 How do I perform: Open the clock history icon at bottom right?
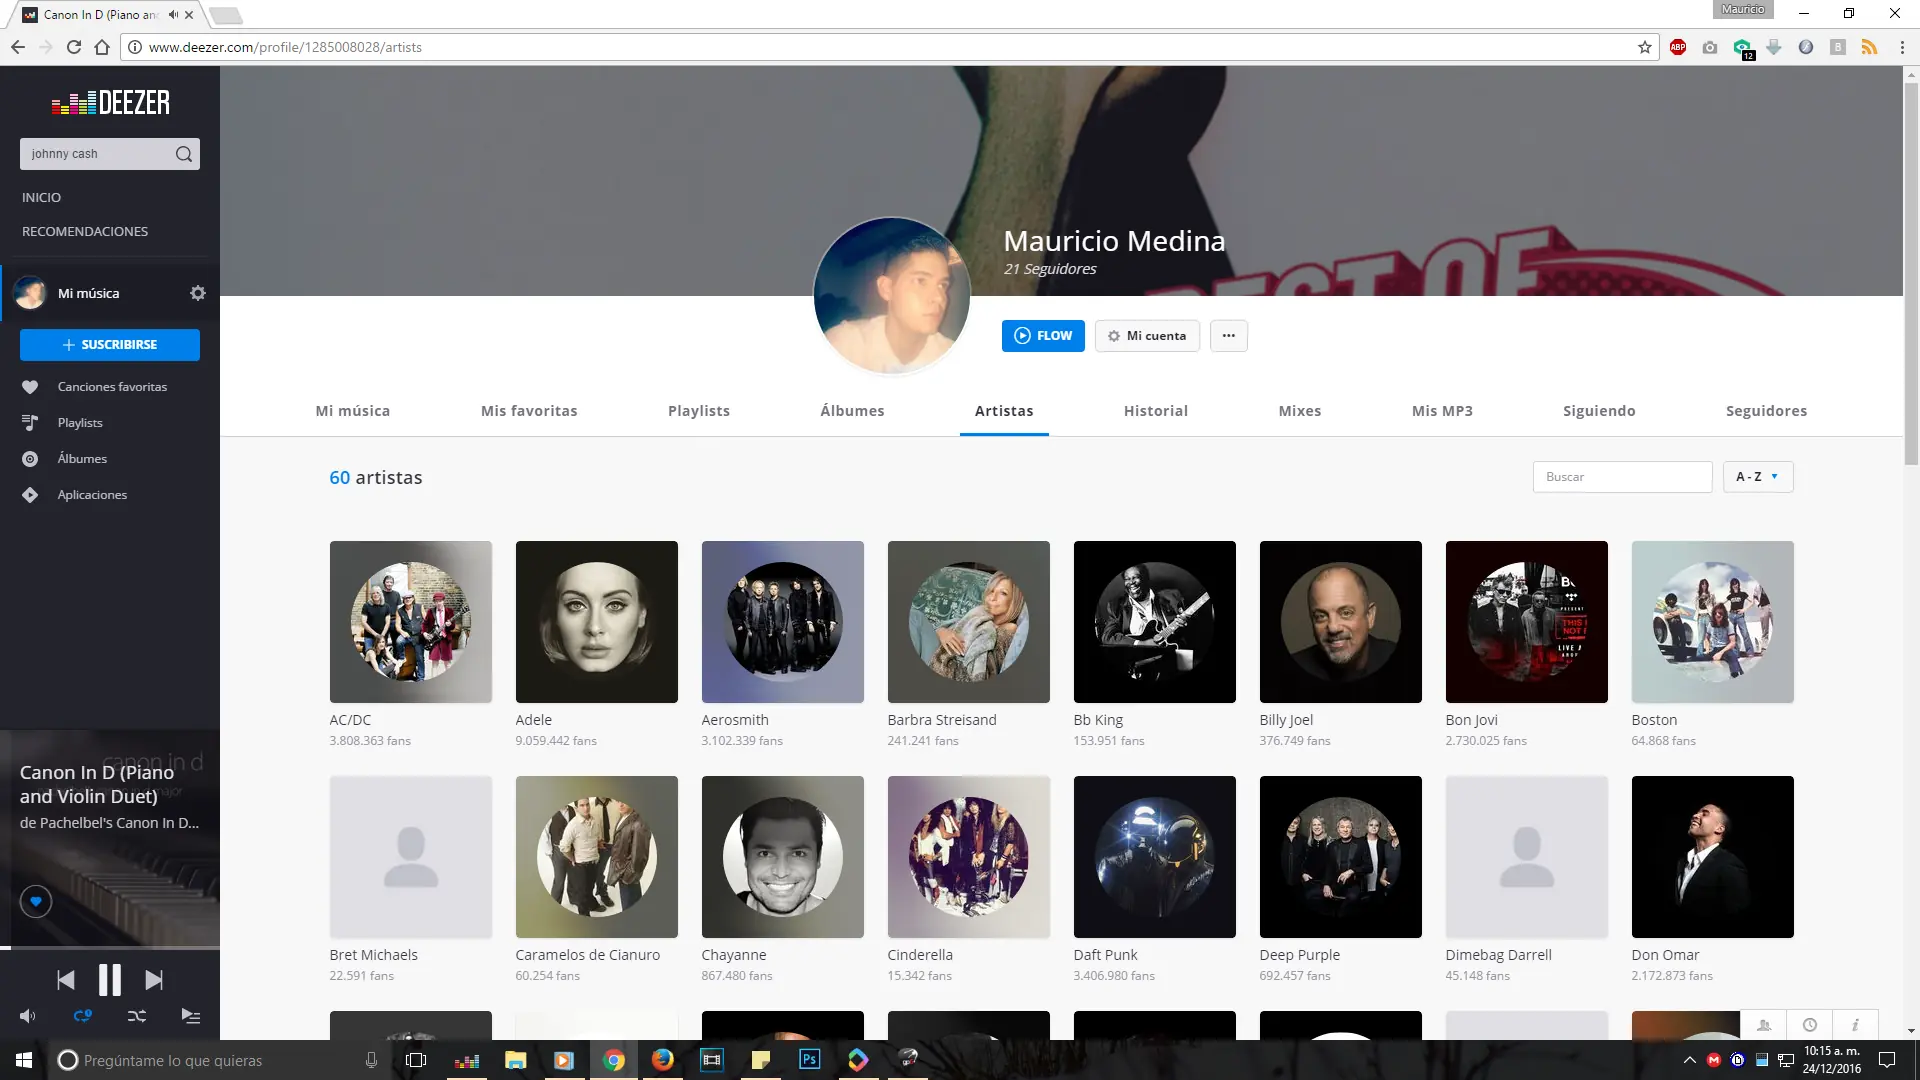click(1810, 1025)
